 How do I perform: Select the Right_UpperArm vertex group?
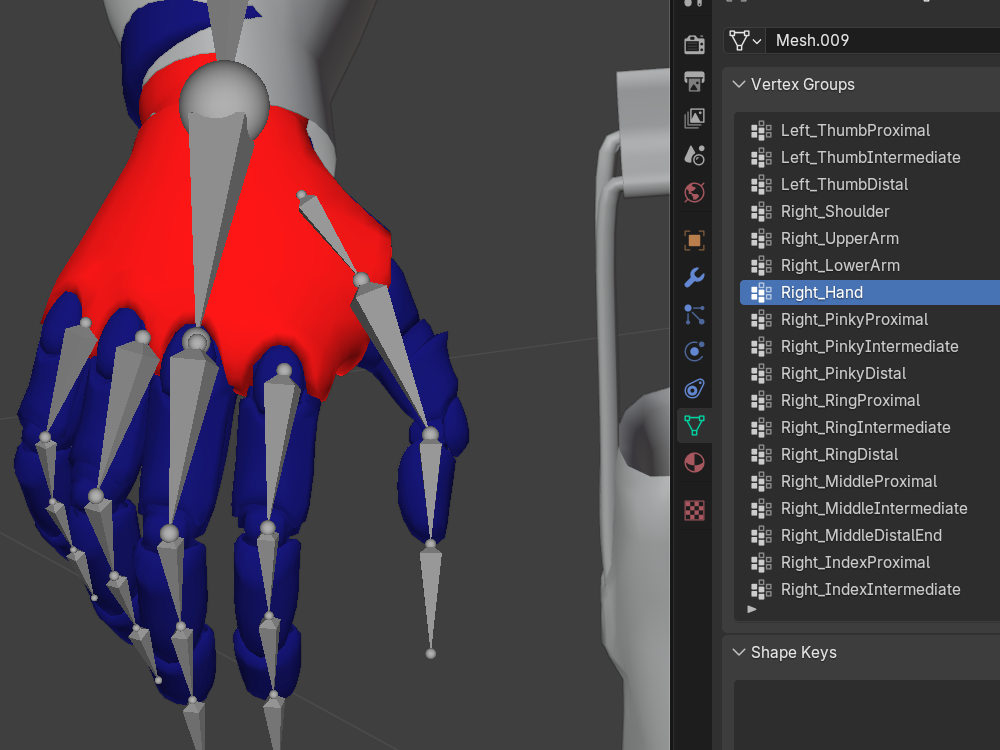pyautogui.click(x=870, y=239)
